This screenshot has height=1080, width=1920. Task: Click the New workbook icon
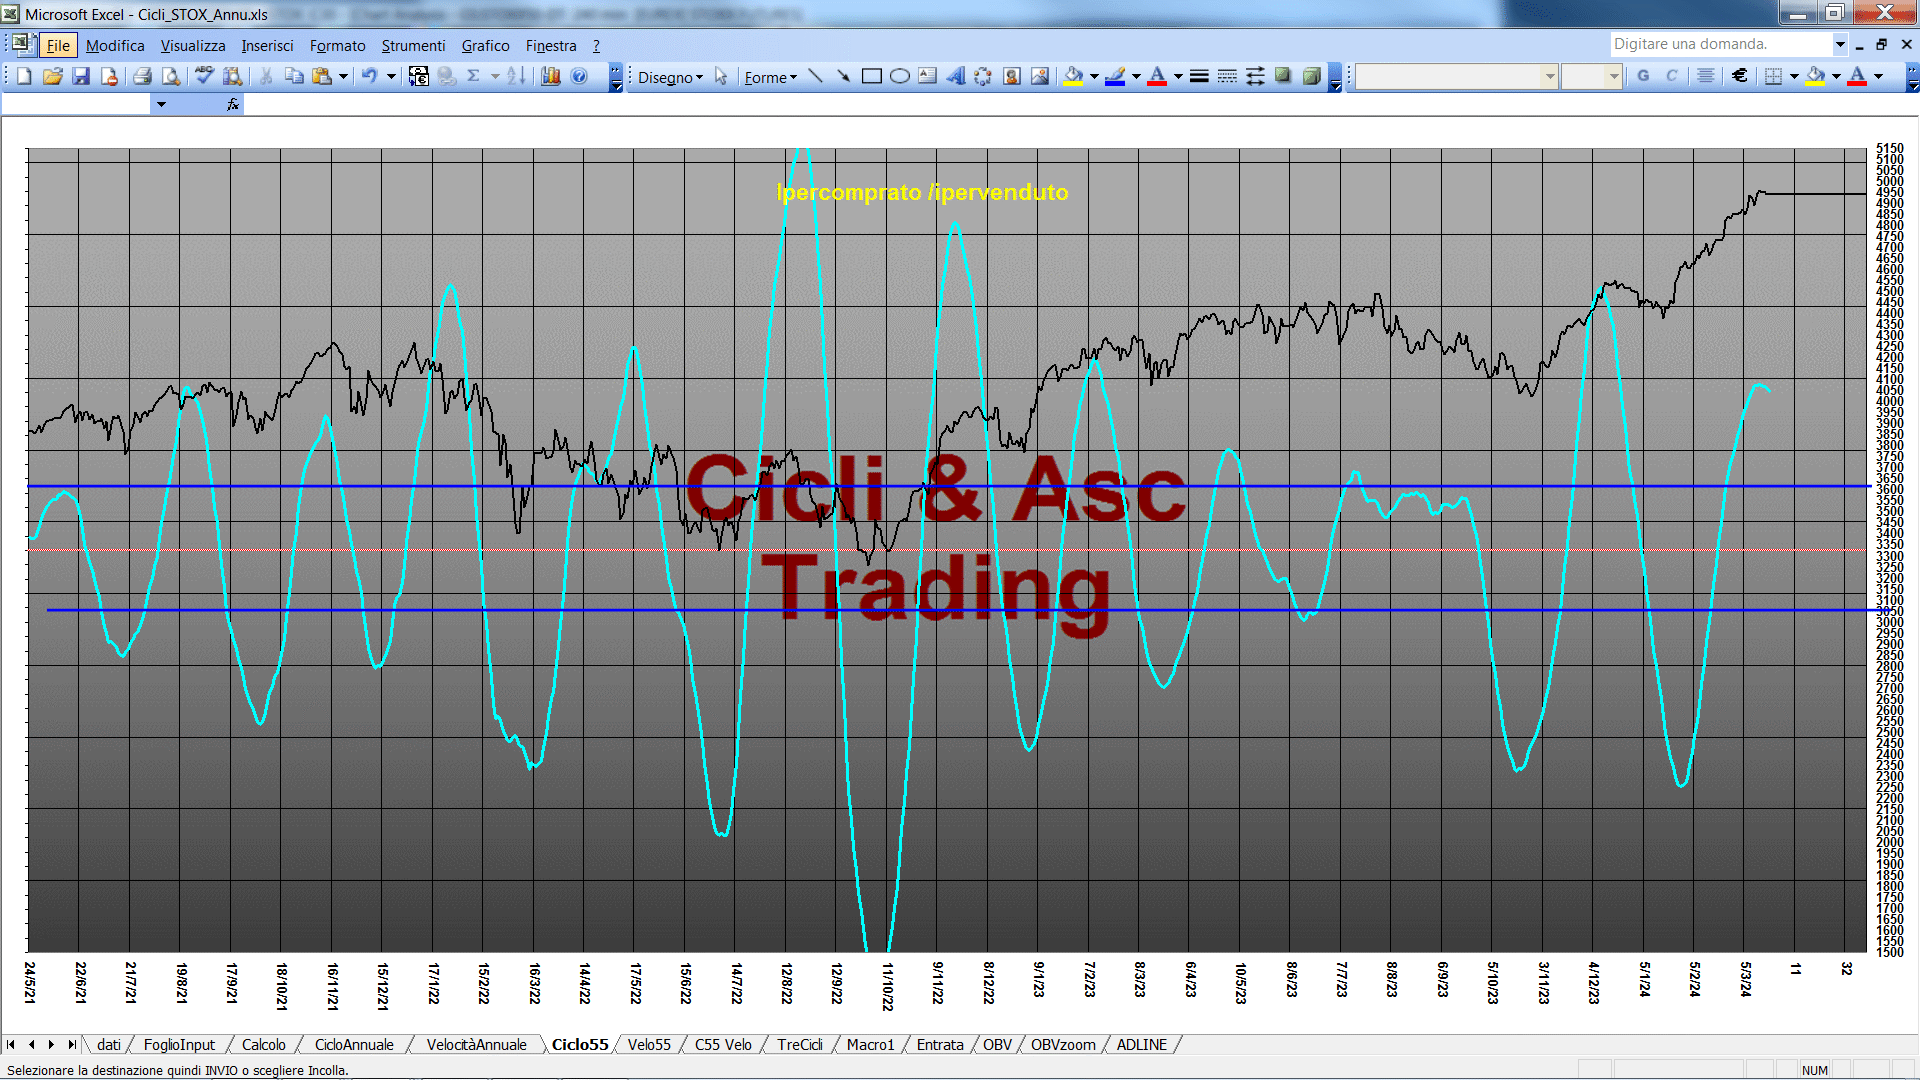click(24, 77)
